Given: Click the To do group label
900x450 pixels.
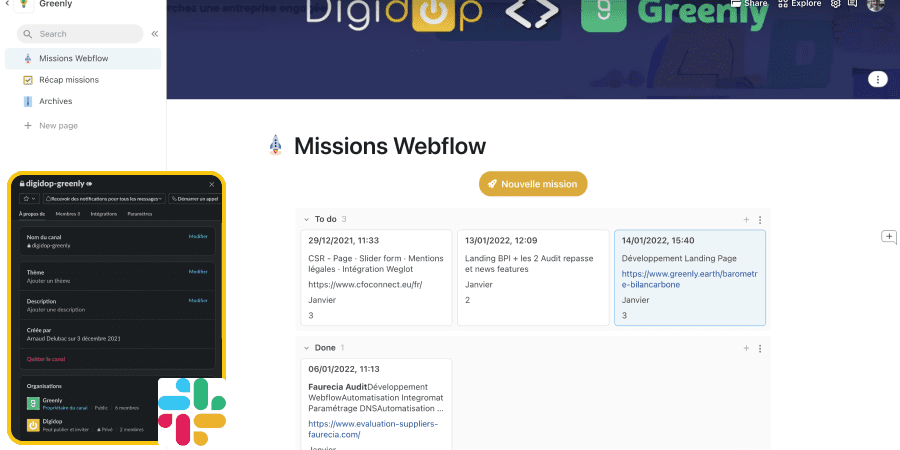Looking at the screenshot, I should point(325,219).
